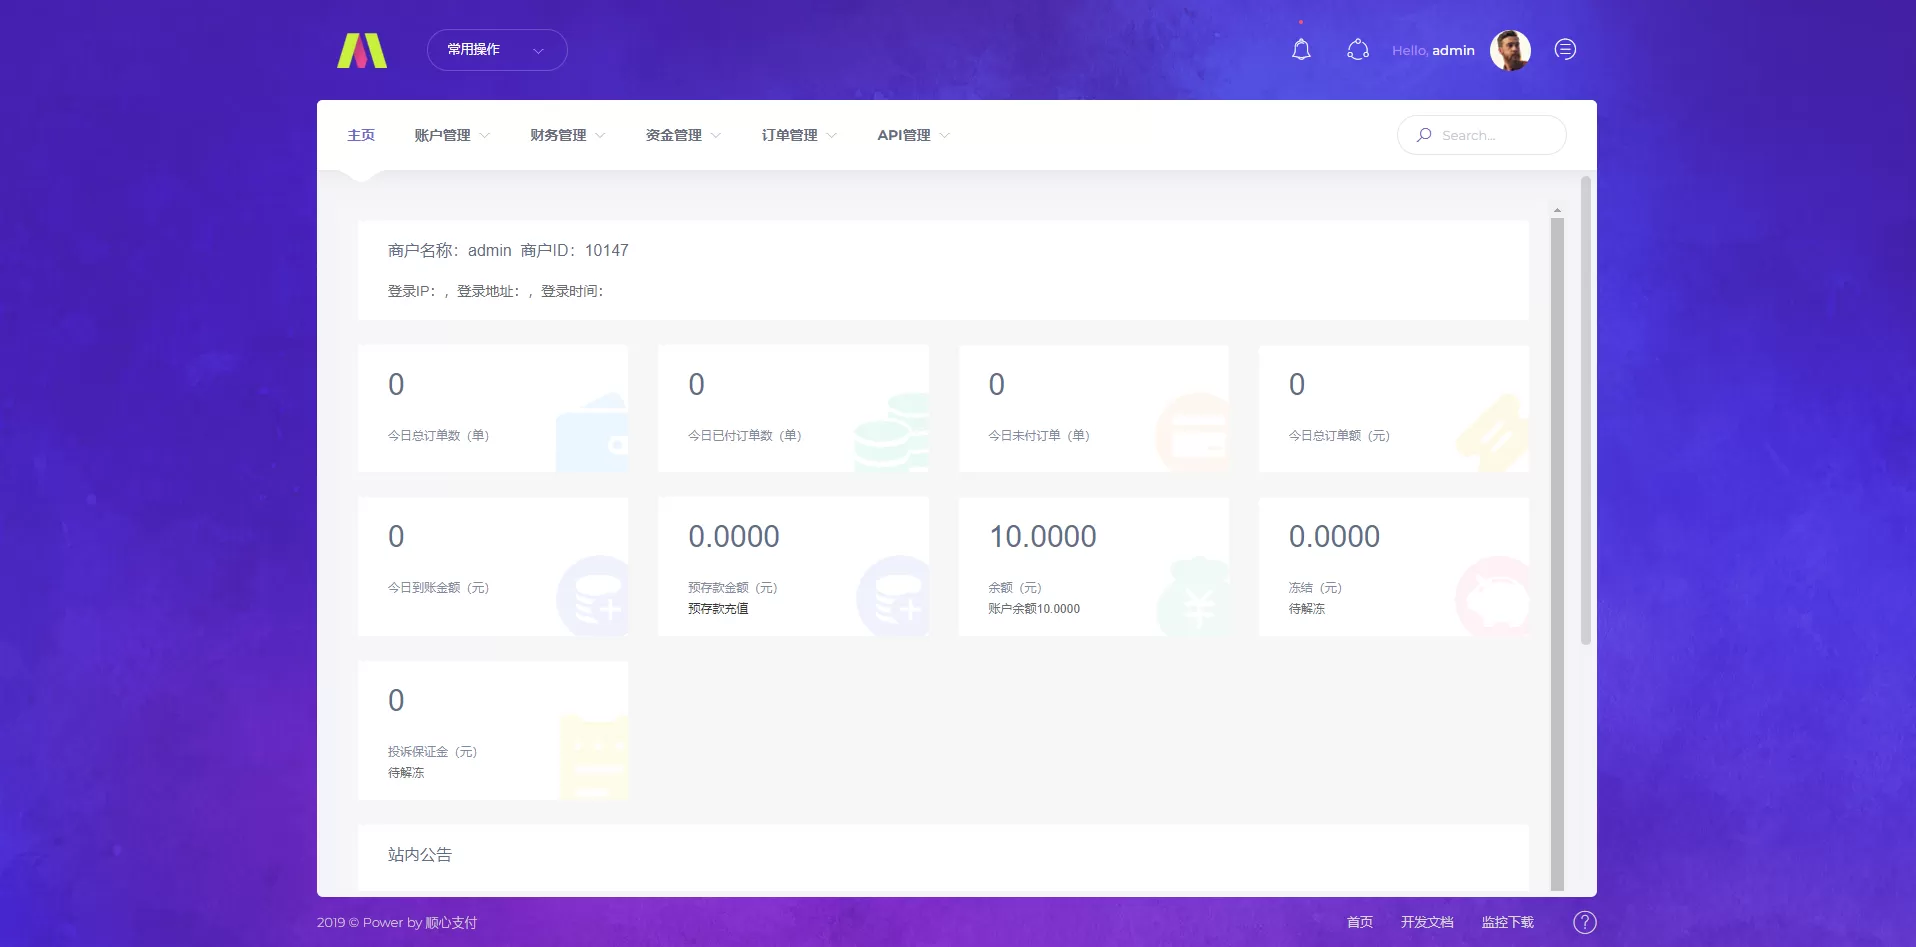The height and width of the screenshot is (947, 1916).
Task: Expand the 财务管理 menu
Action: click(567, 135)
